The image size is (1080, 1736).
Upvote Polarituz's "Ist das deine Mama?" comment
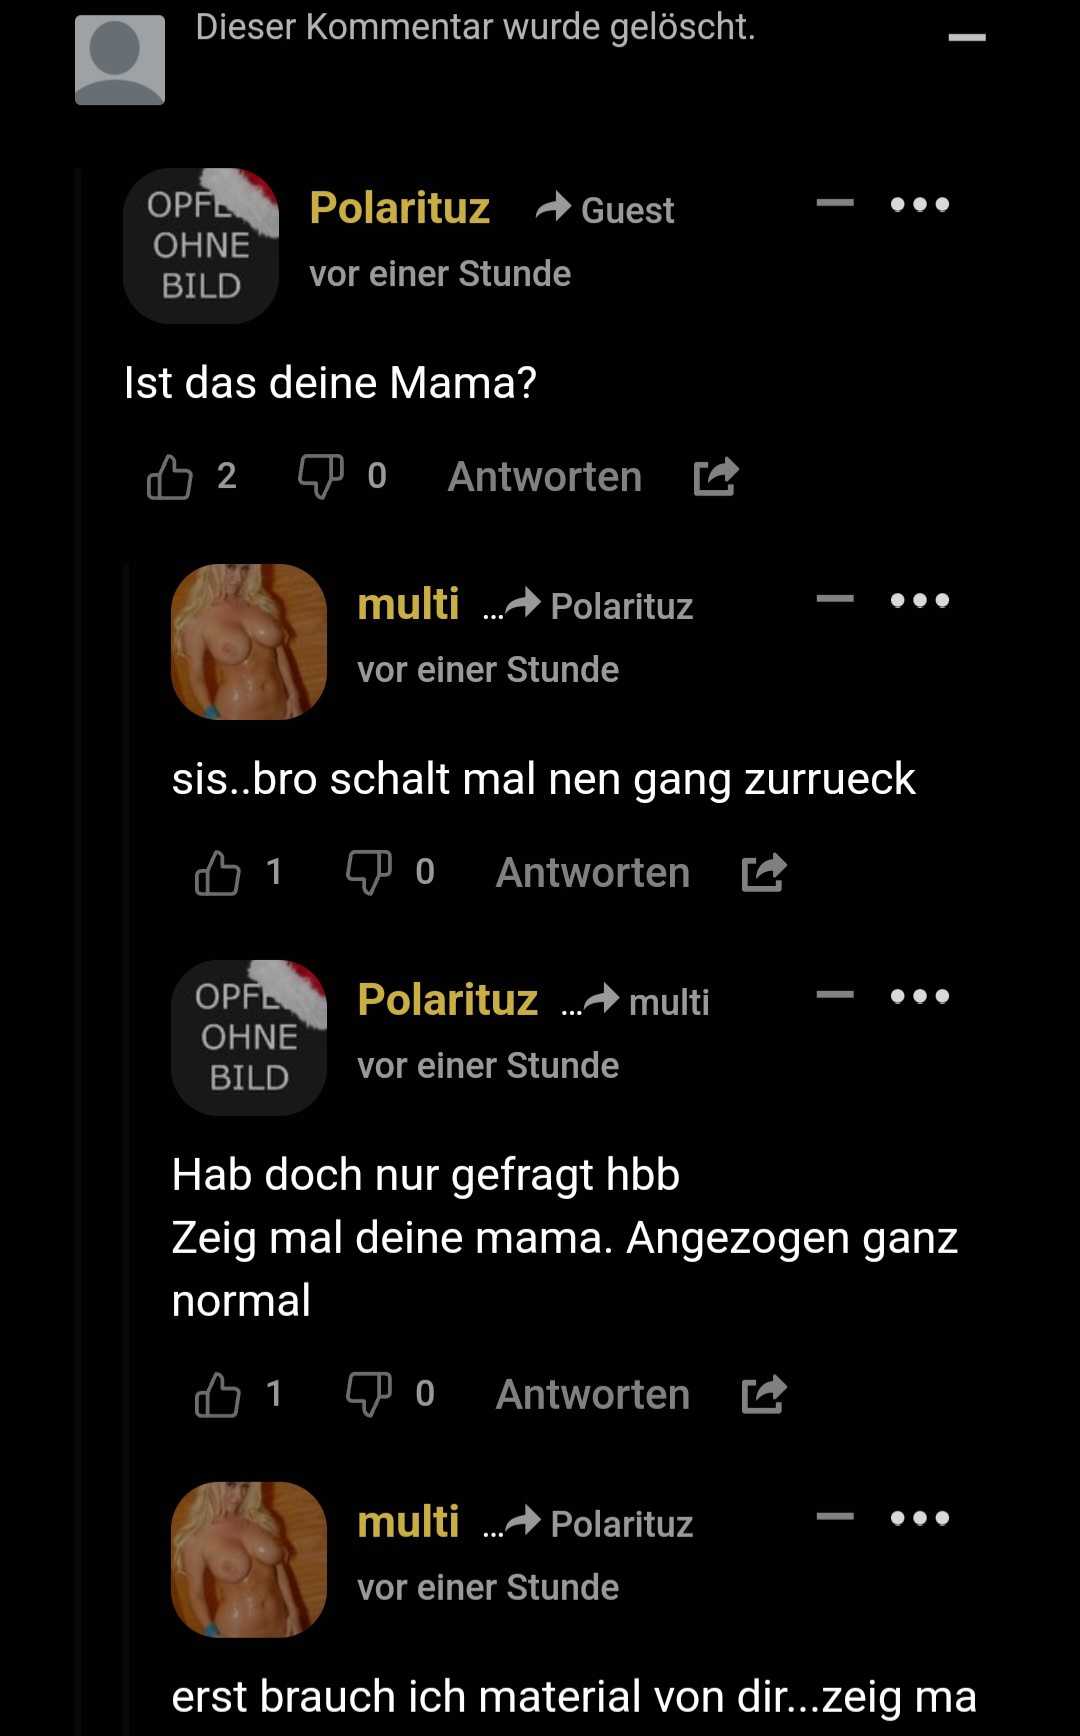pyautogui.click(x=169, y=477)
